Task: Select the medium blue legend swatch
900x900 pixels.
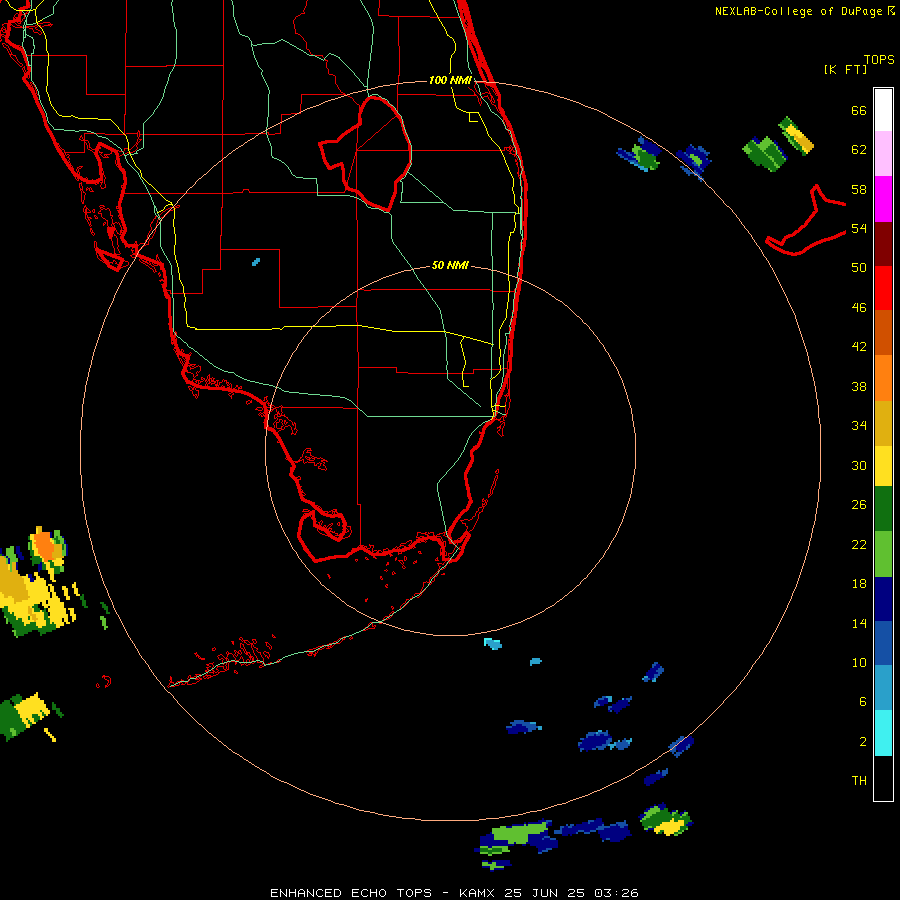Action: point(883,643)
